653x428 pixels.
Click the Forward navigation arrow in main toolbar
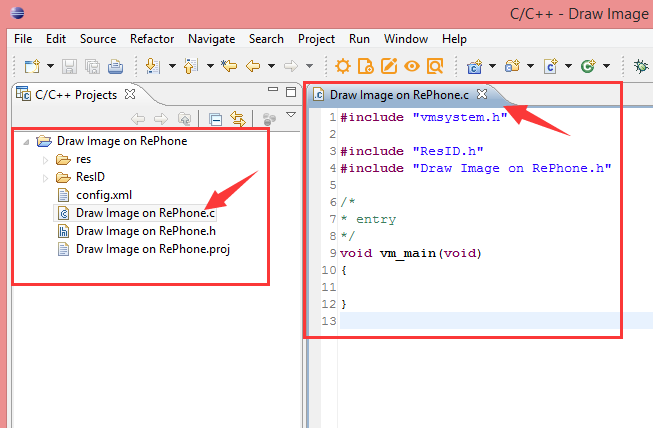[x=291, y=66]
